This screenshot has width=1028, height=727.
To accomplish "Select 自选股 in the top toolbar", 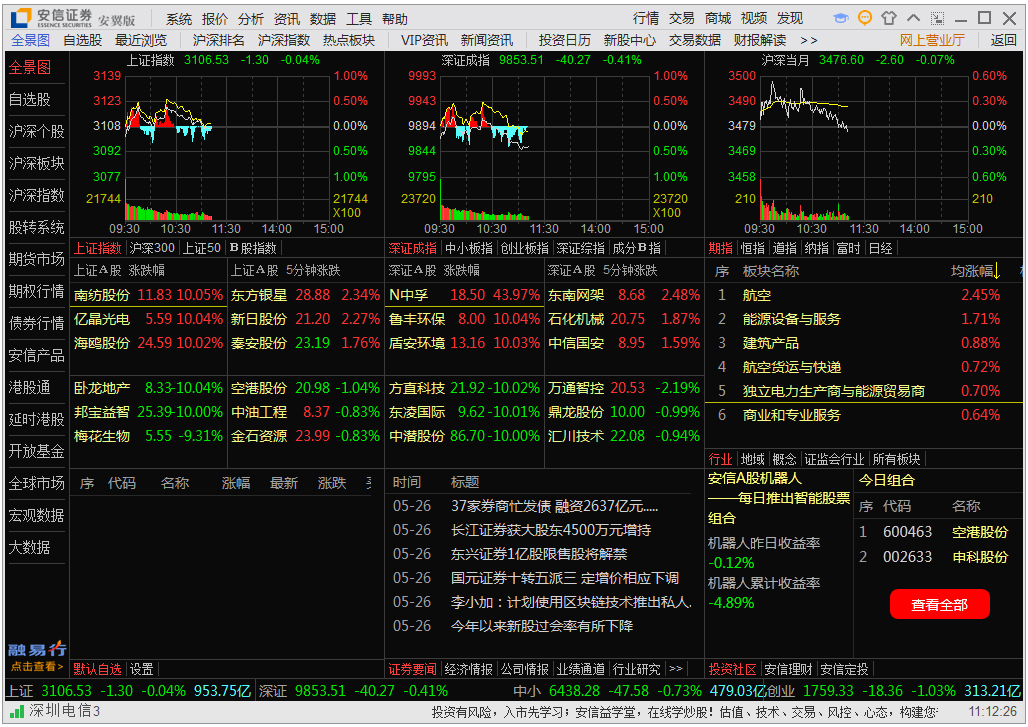I will pos(83,41).
